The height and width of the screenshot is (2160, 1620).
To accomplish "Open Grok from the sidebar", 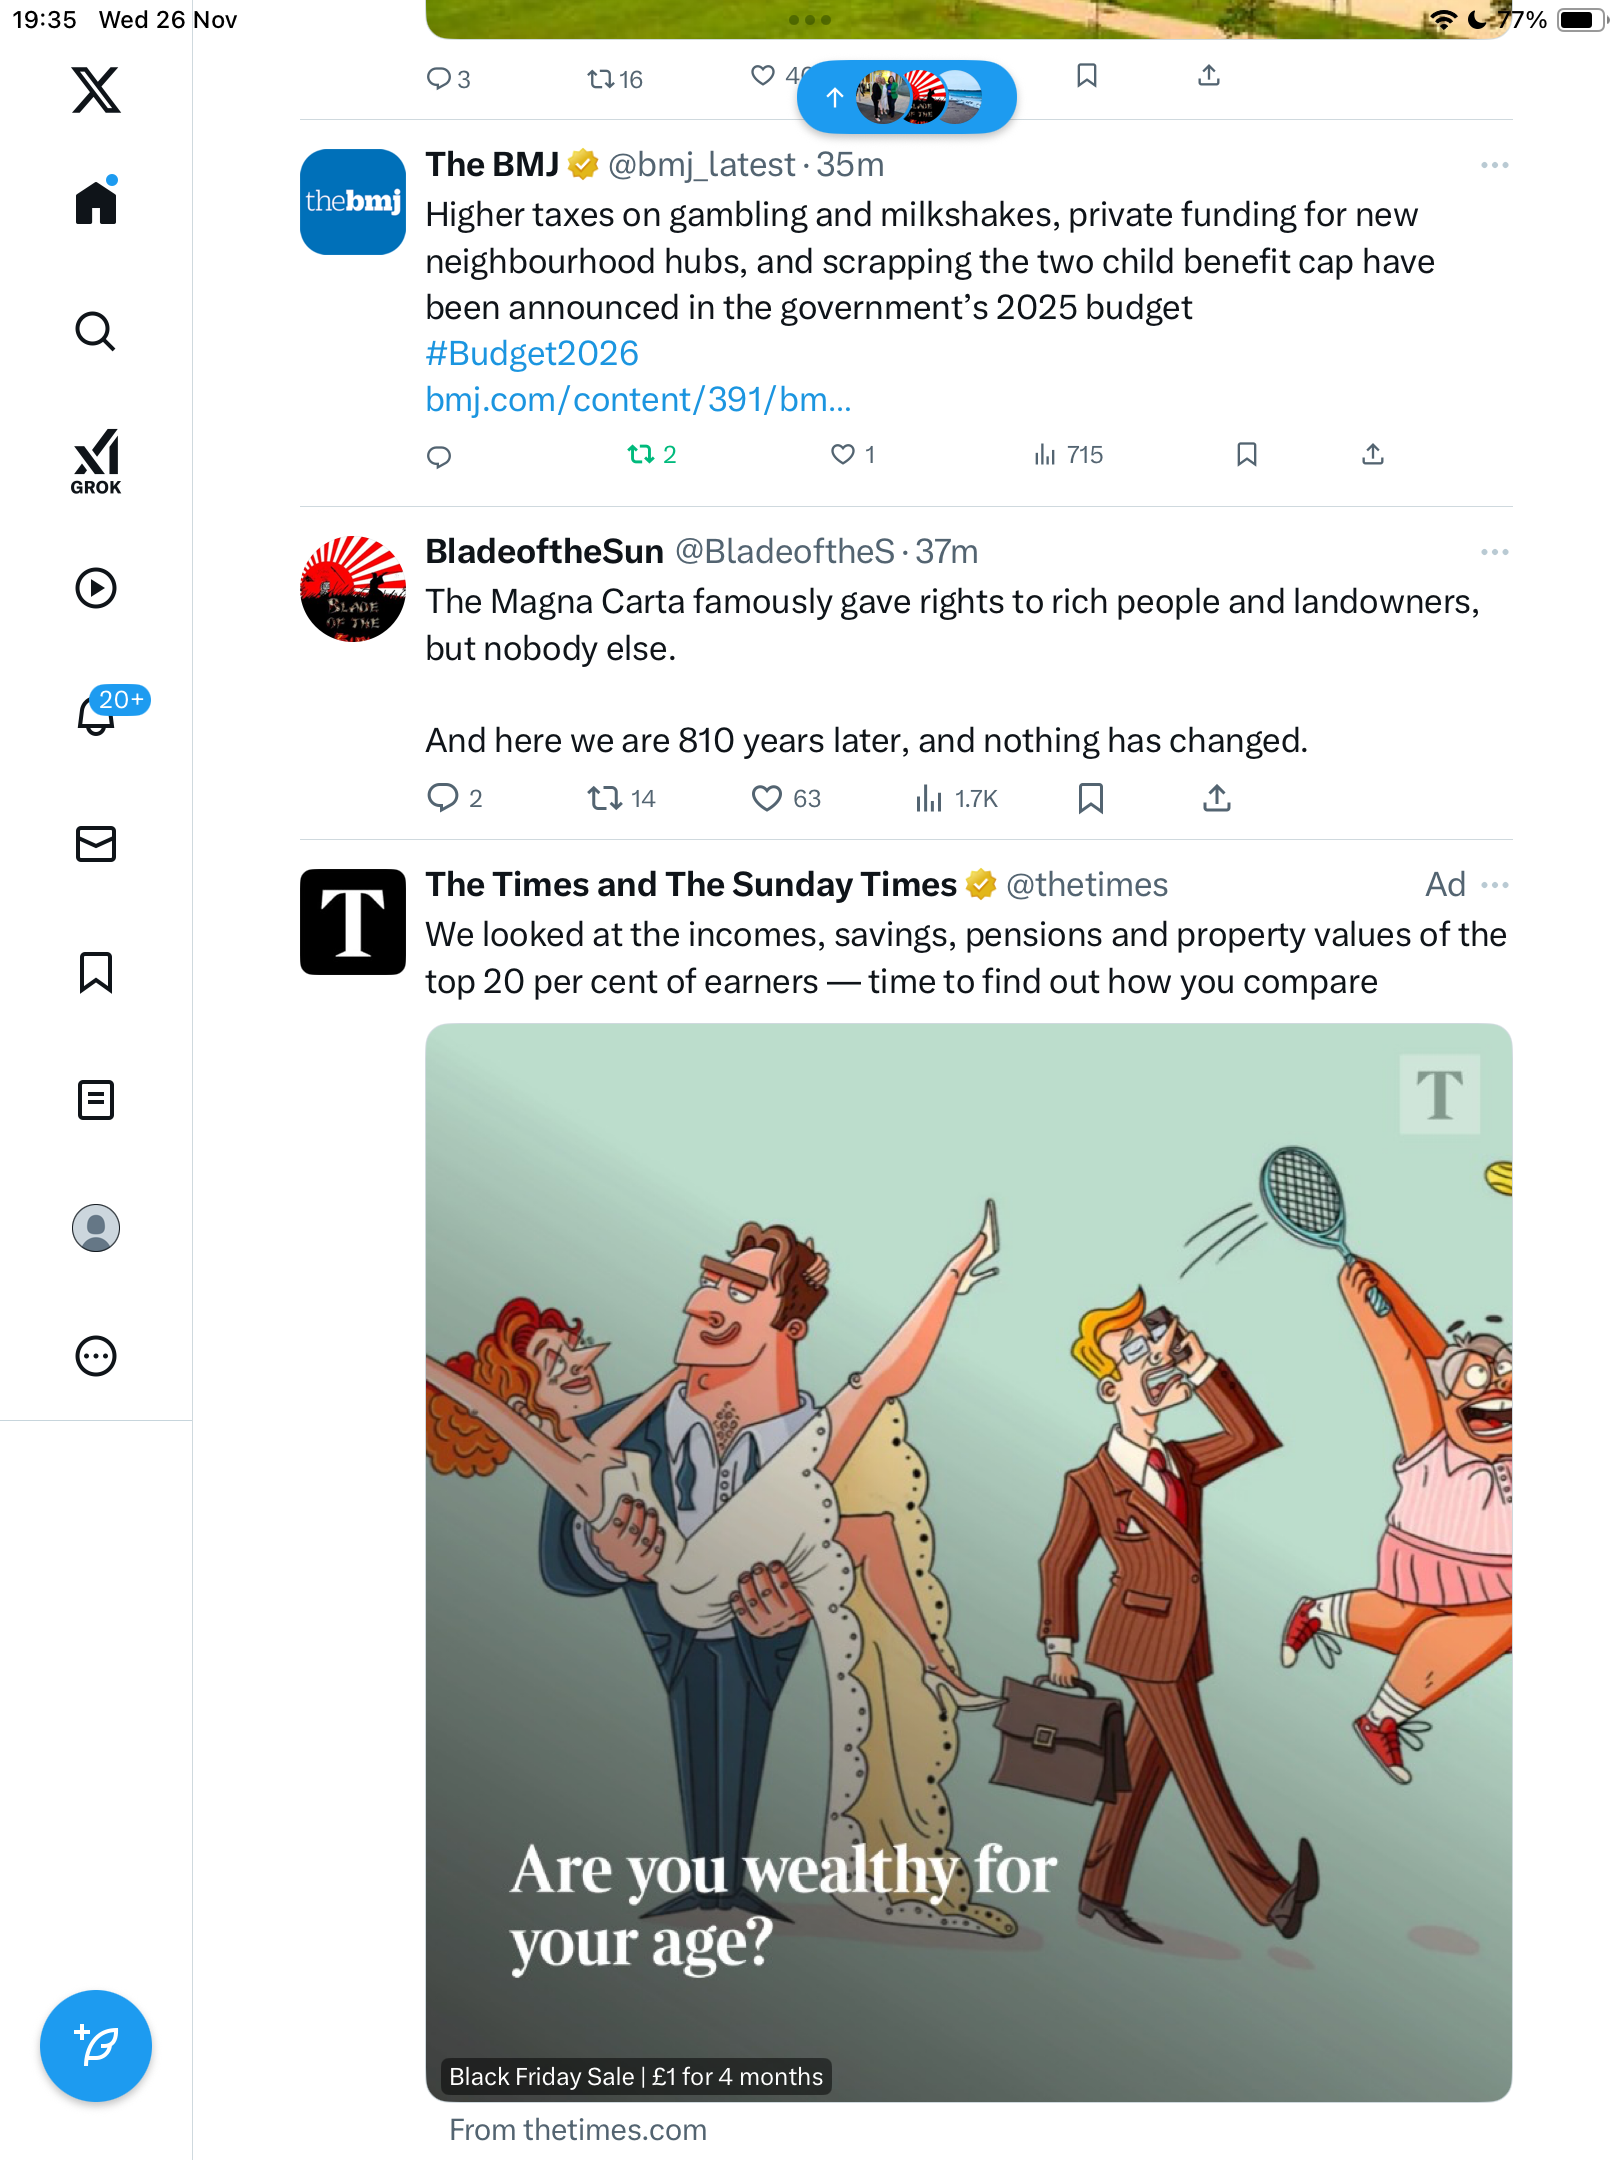I will coord(96,461).
